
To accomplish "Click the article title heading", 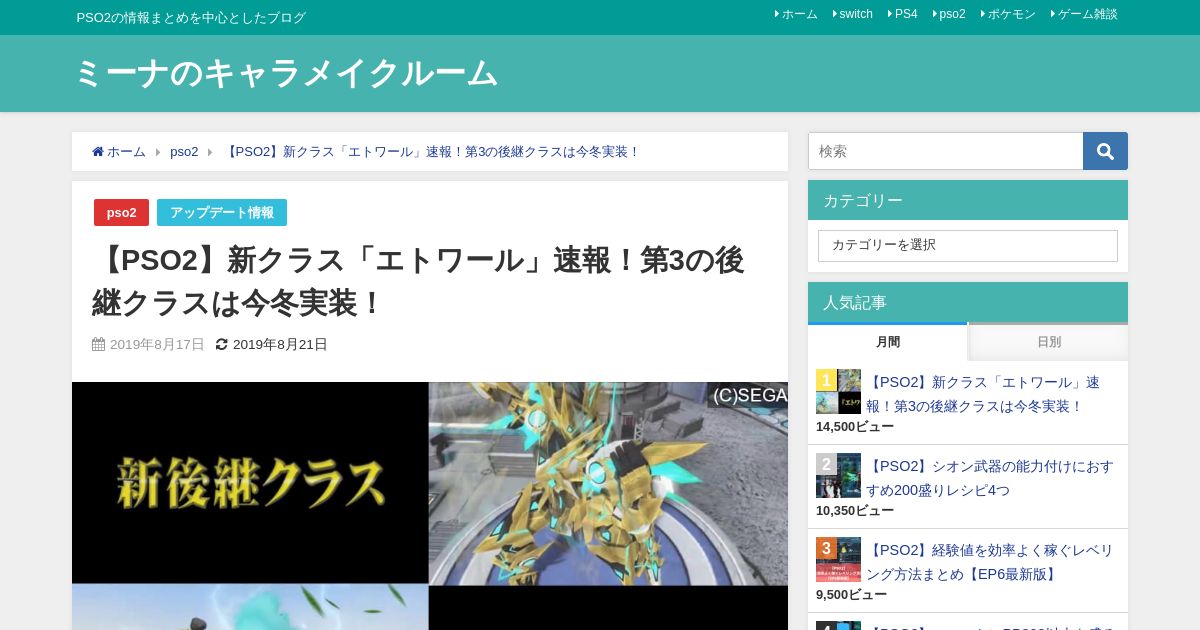I will [418, 281].
